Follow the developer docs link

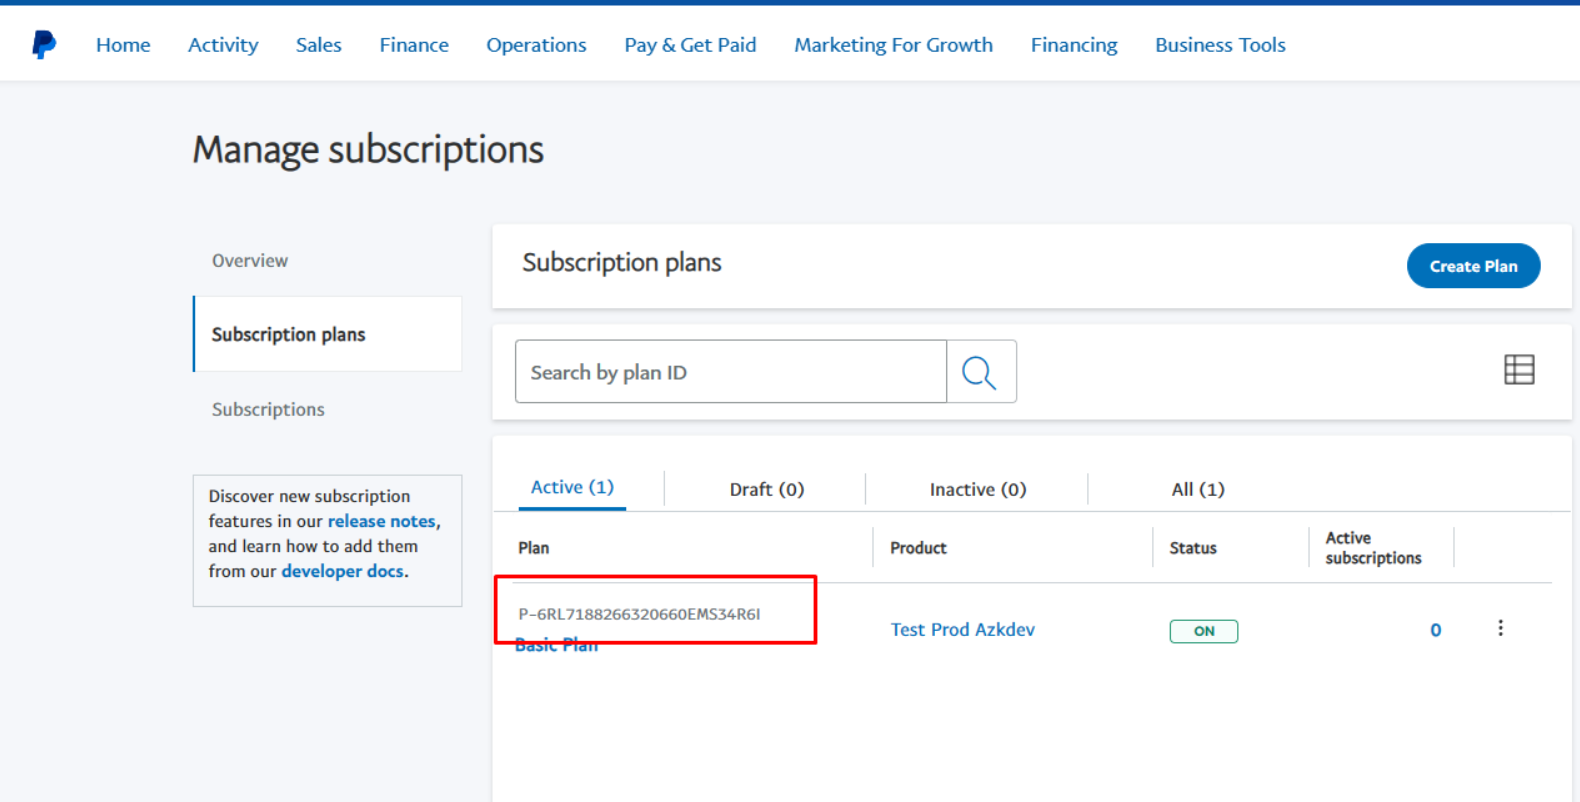[x=342, y=571]
